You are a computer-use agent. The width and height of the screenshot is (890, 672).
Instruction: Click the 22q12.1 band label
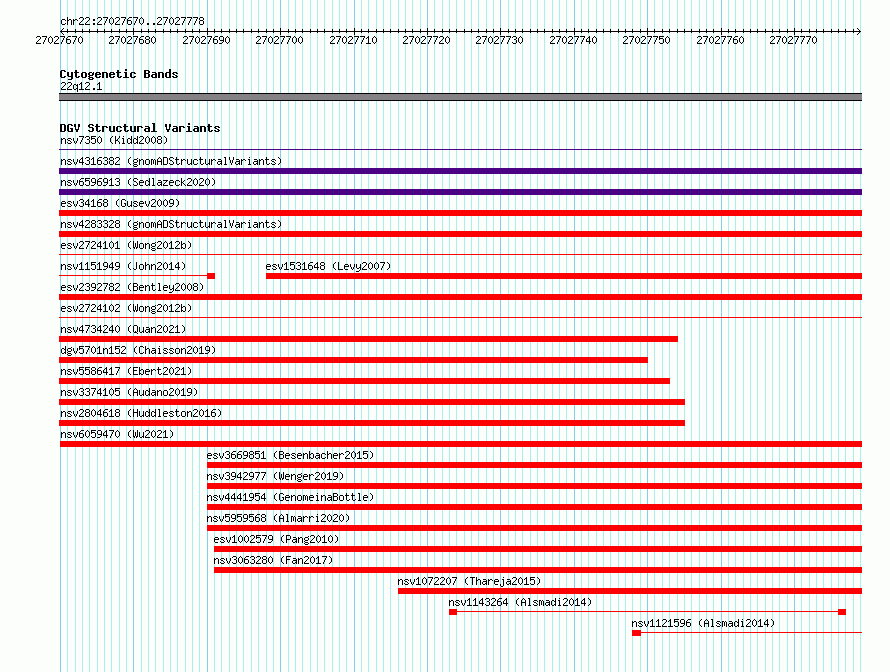click(81, 86)
